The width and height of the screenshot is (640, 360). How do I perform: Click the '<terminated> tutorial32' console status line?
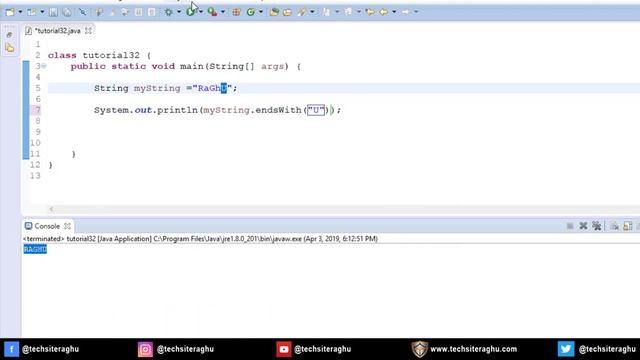(x=200, y=239)
